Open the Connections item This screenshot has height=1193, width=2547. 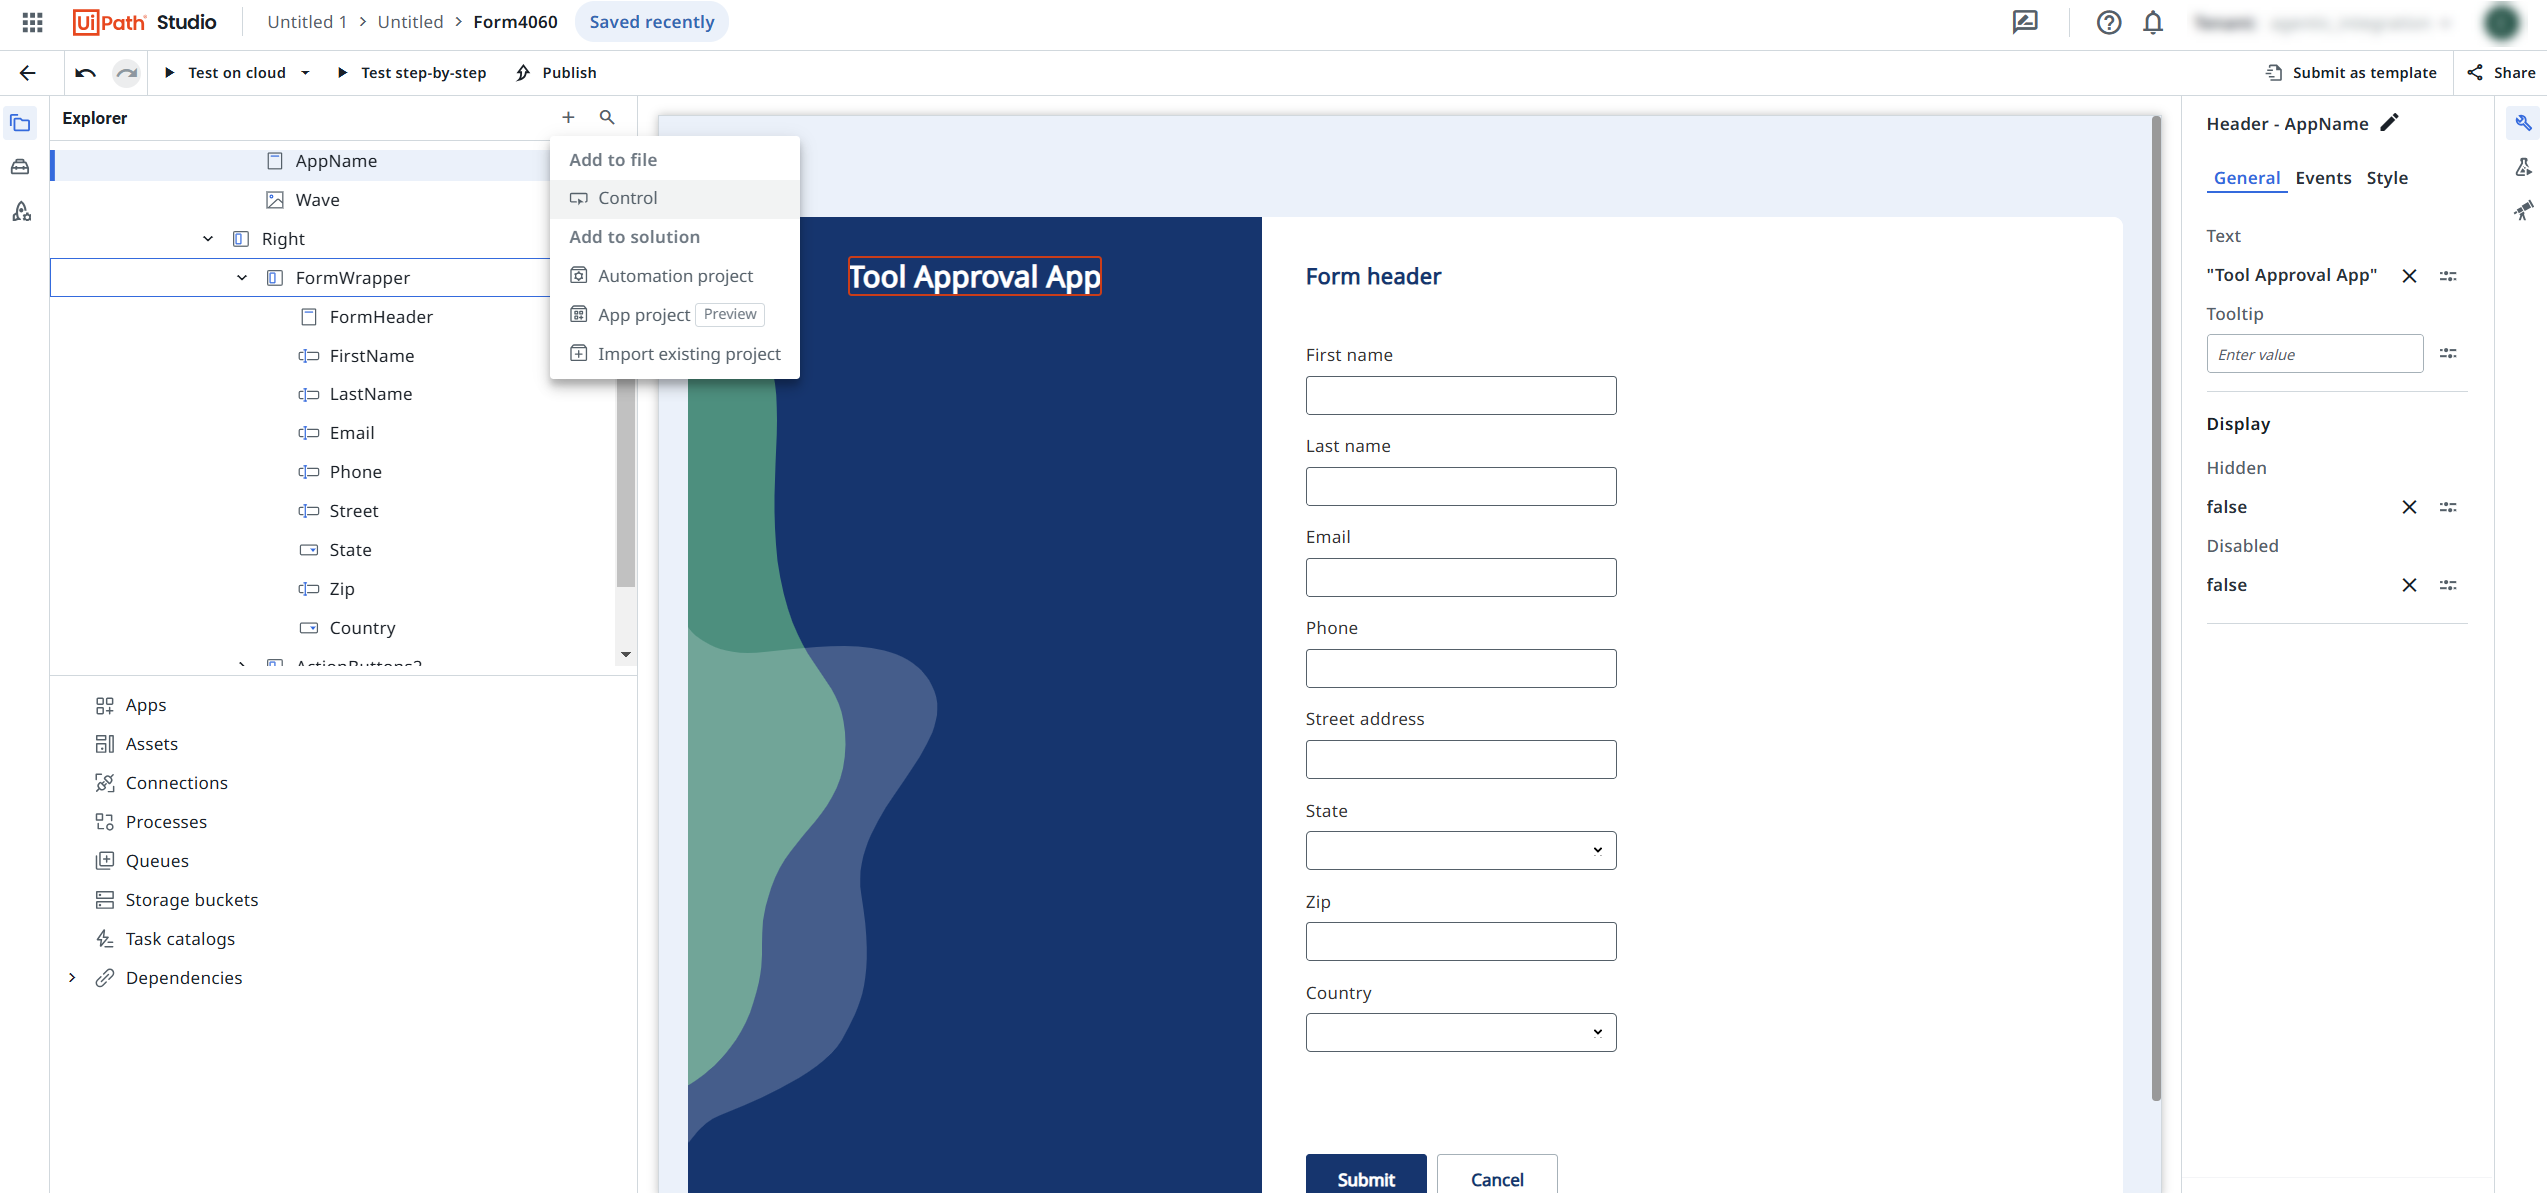point(176,783)
